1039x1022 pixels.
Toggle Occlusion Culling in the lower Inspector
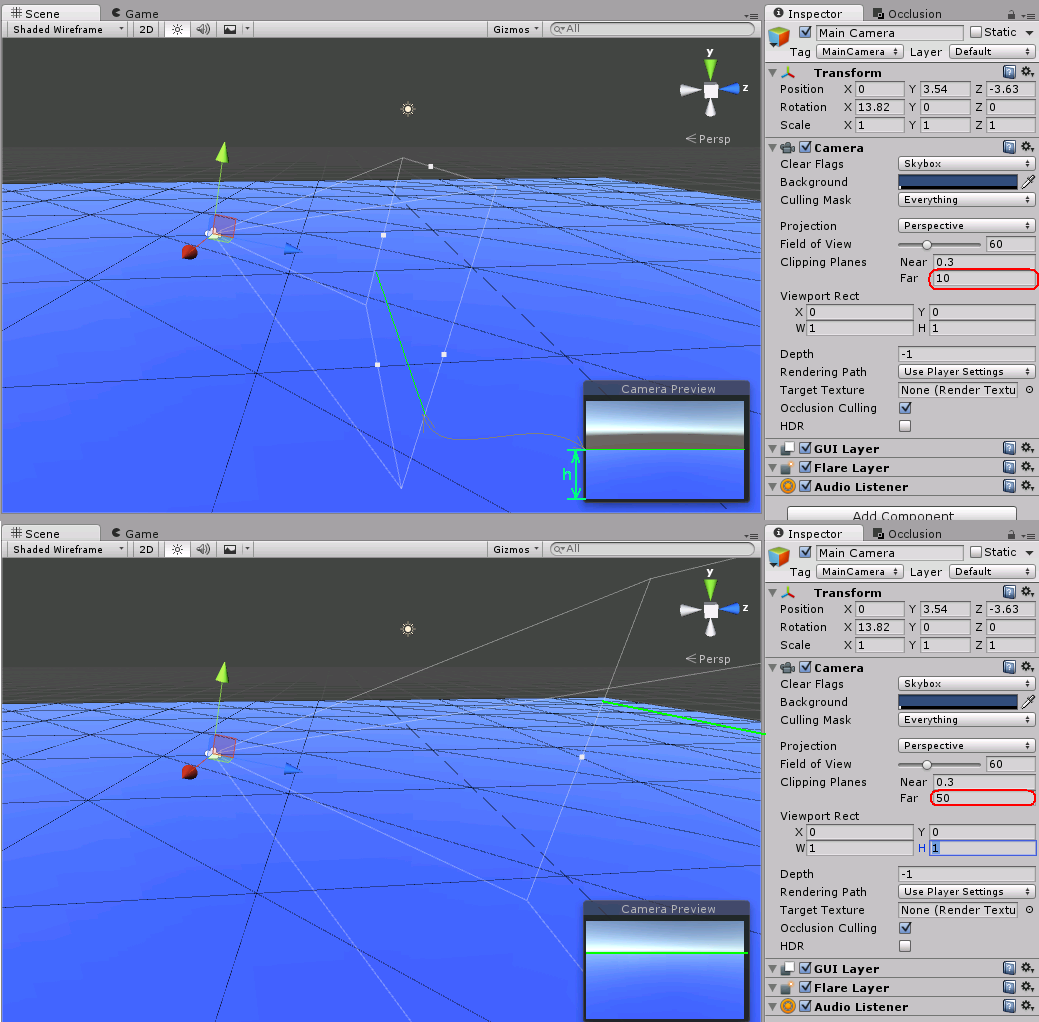point(905,928)
